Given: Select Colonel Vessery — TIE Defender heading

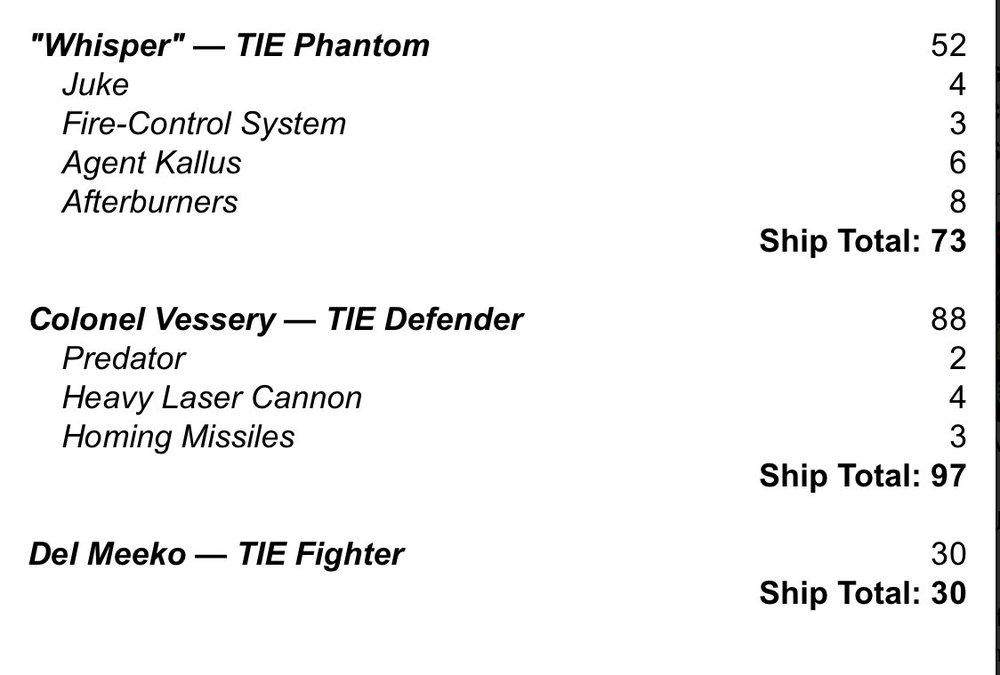Looking at the screenshot, I should (277, 320).
